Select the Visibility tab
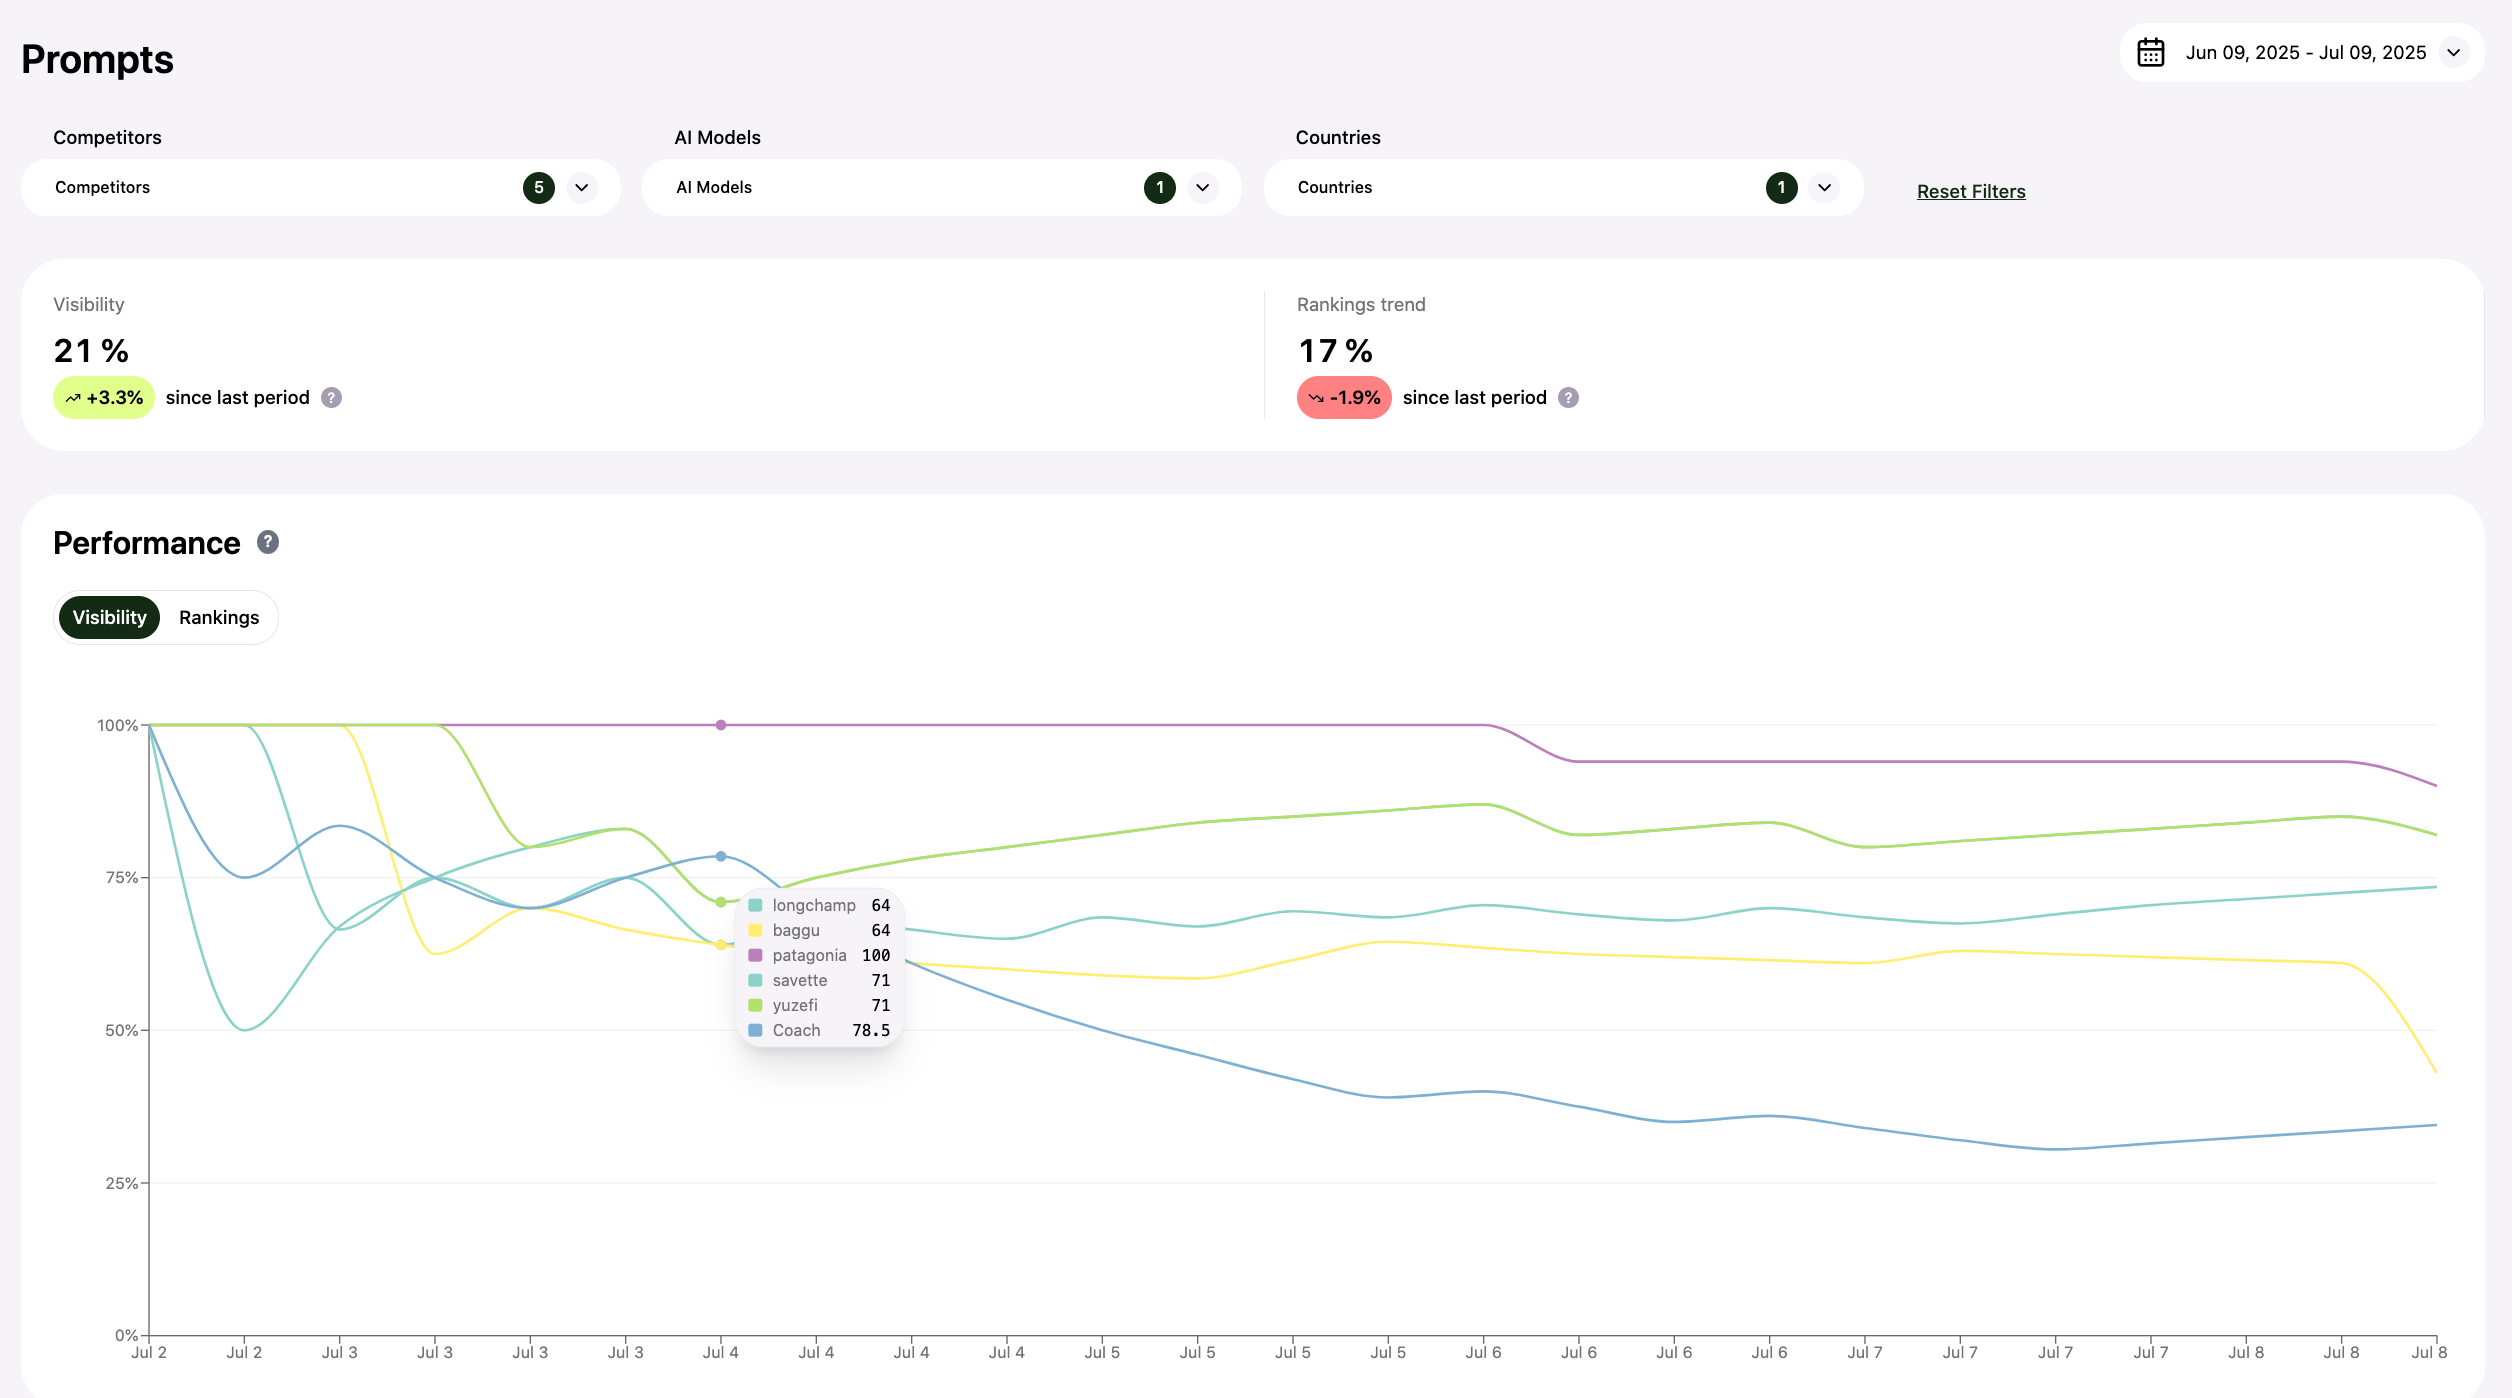Image resolution: width=2512 pixels, height=1398 pixels. click(109, 617)
